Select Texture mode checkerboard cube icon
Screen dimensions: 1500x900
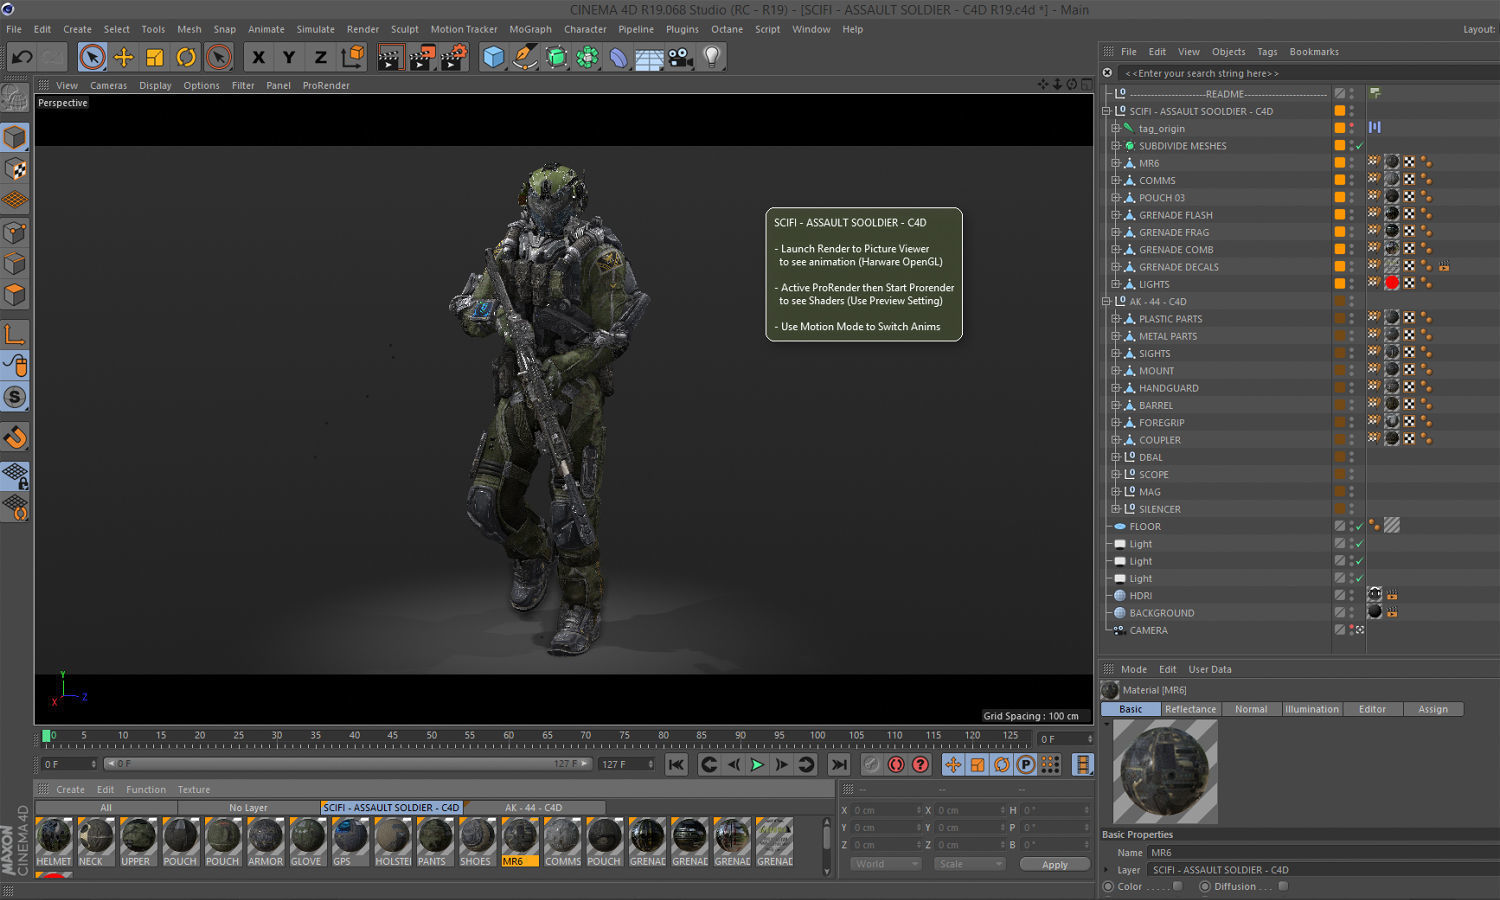15,169
